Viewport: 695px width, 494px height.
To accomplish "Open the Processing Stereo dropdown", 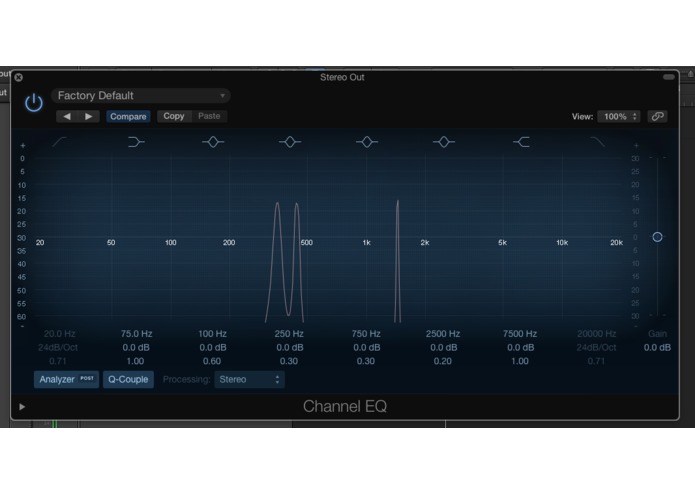I will click(x=250, y=380).
